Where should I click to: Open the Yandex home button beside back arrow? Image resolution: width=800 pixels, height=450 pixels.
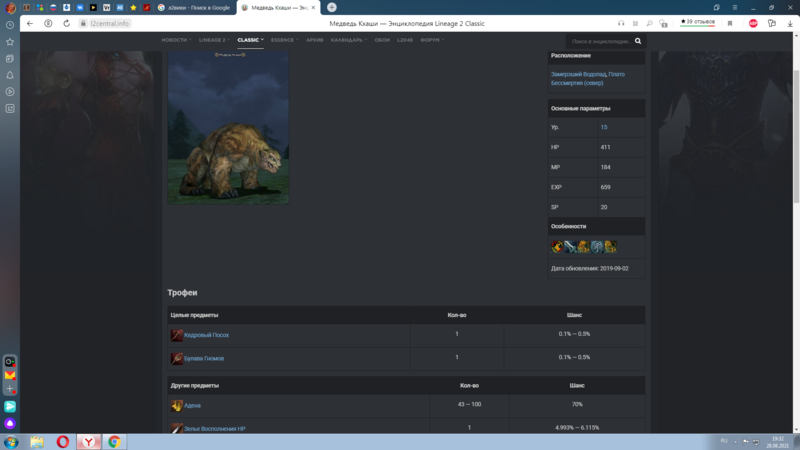[48, 23]
